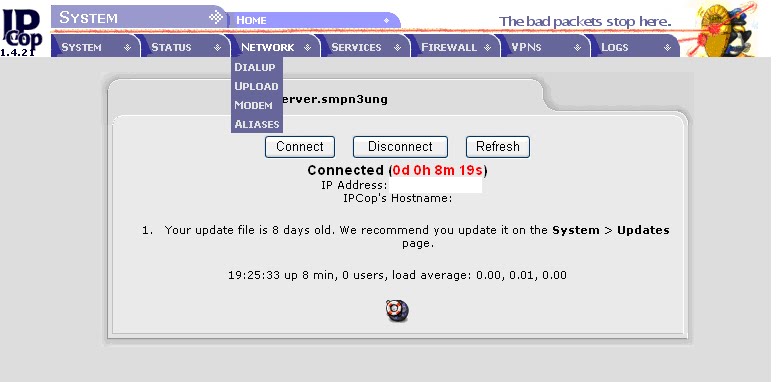The image size is (779, 382).
Task: Click the Refresh button
Action: [497, 147]
